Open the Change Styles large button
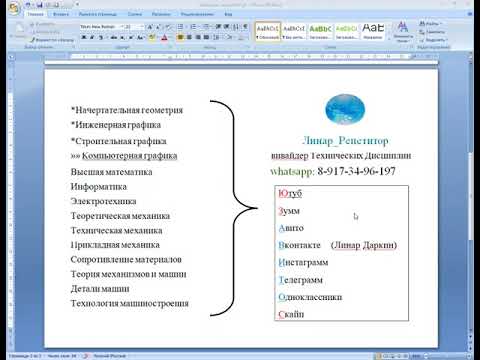The height and width of the screenshot is (360, 480). pos(403,31)
